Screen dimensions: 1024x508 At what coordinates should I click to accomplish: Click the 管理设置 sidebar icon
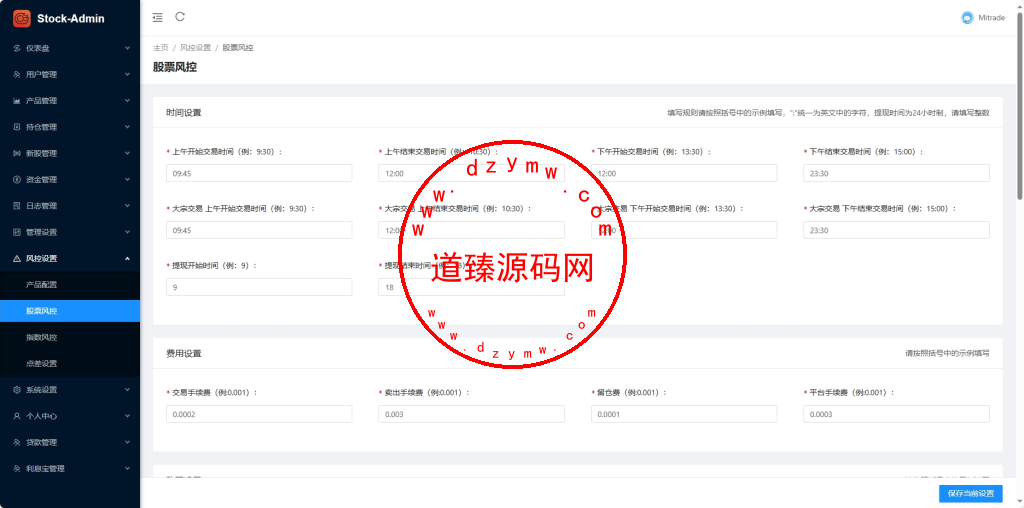coord(17,232)
